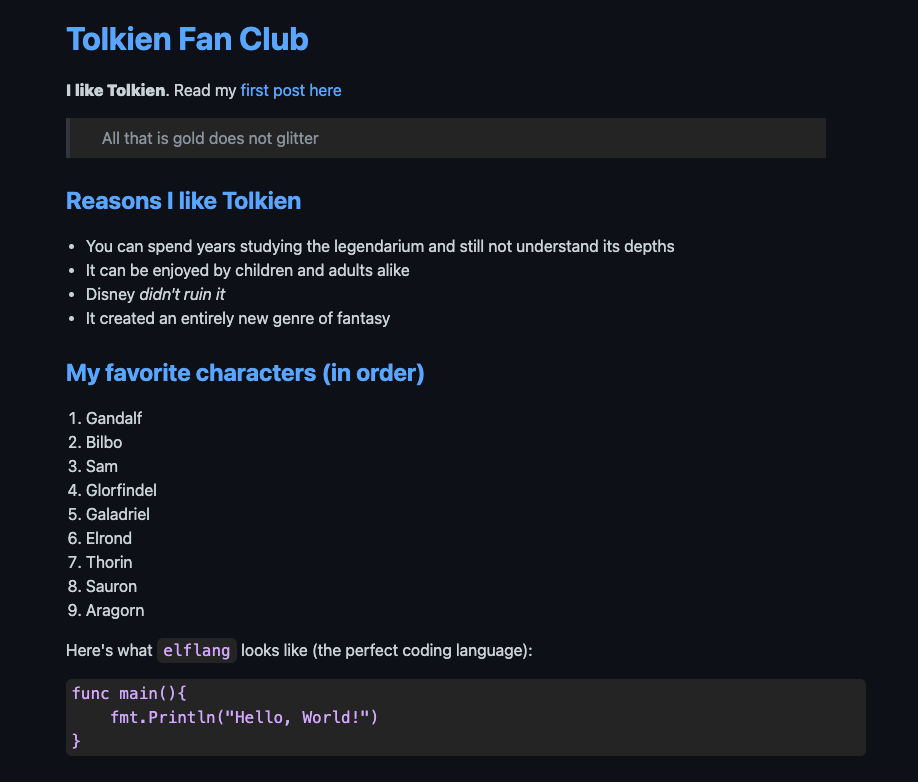Click Bilbo in the numbered list
Image resolution: width=918 pixels, height=782 pixels.
coord(104,443)
